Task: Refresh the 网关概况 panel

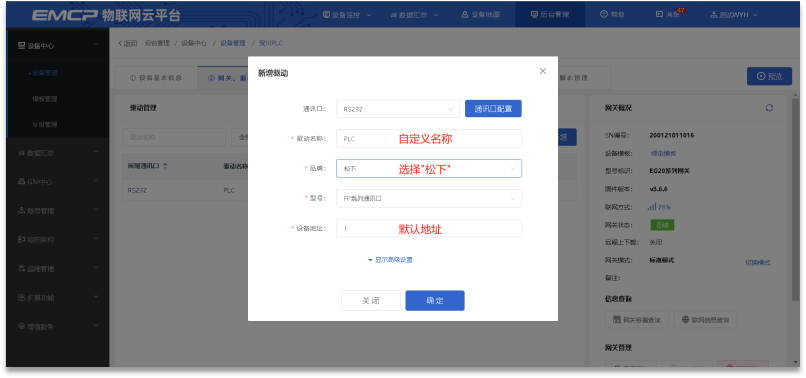Action: pyautogui.click(x=769, y=108)
